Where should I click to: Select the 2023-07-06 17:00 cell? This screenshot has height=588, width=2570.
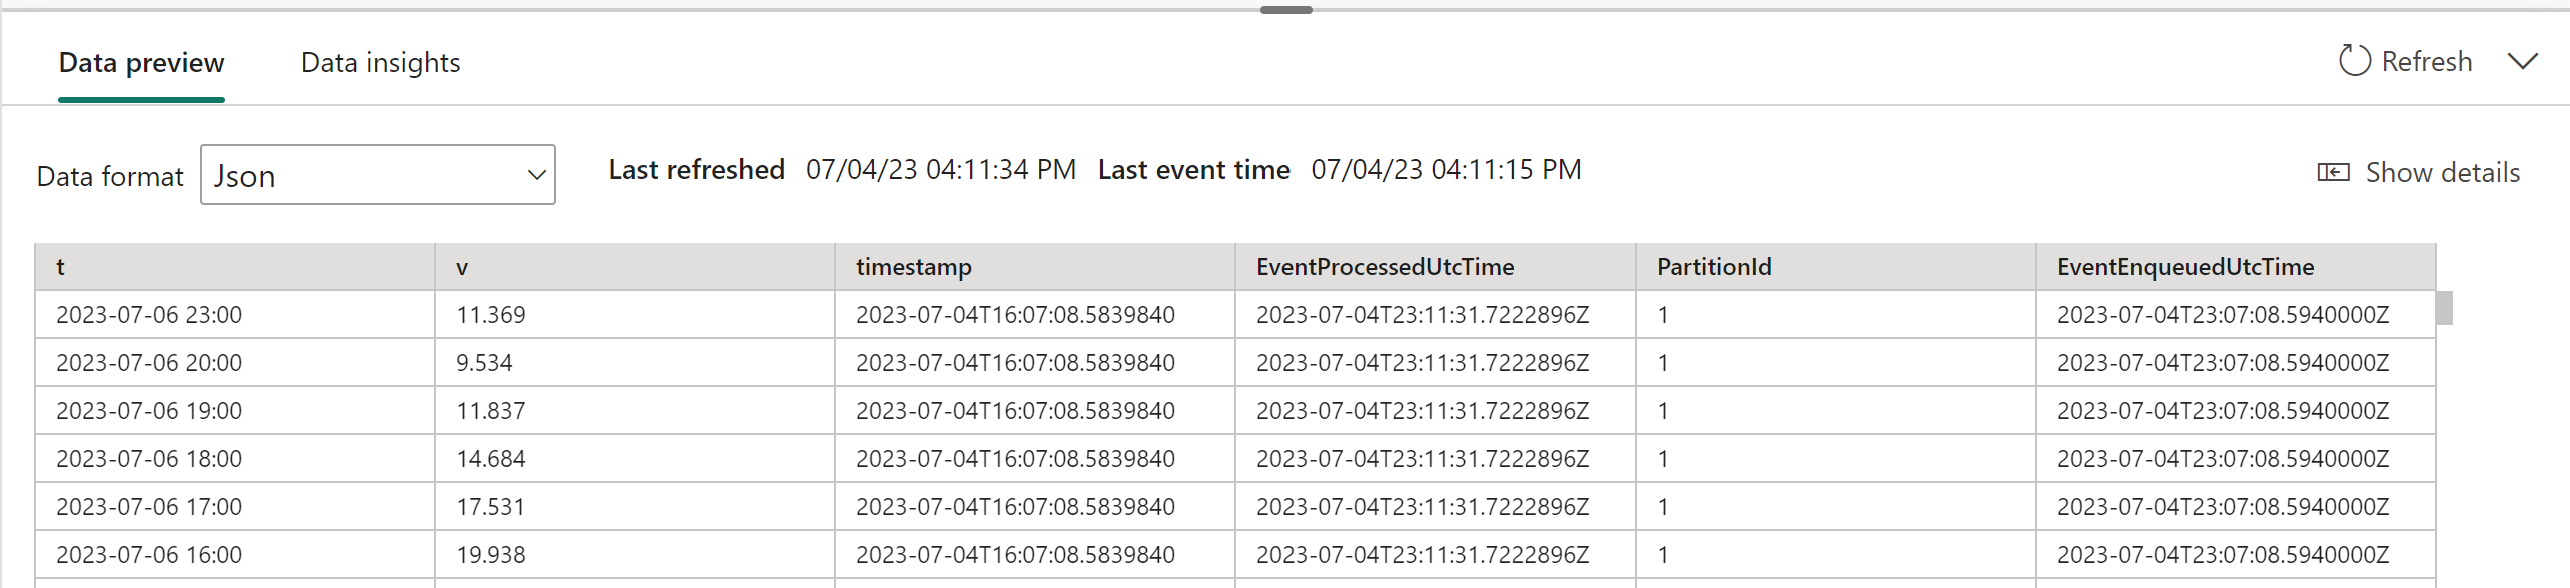point(149,507)
